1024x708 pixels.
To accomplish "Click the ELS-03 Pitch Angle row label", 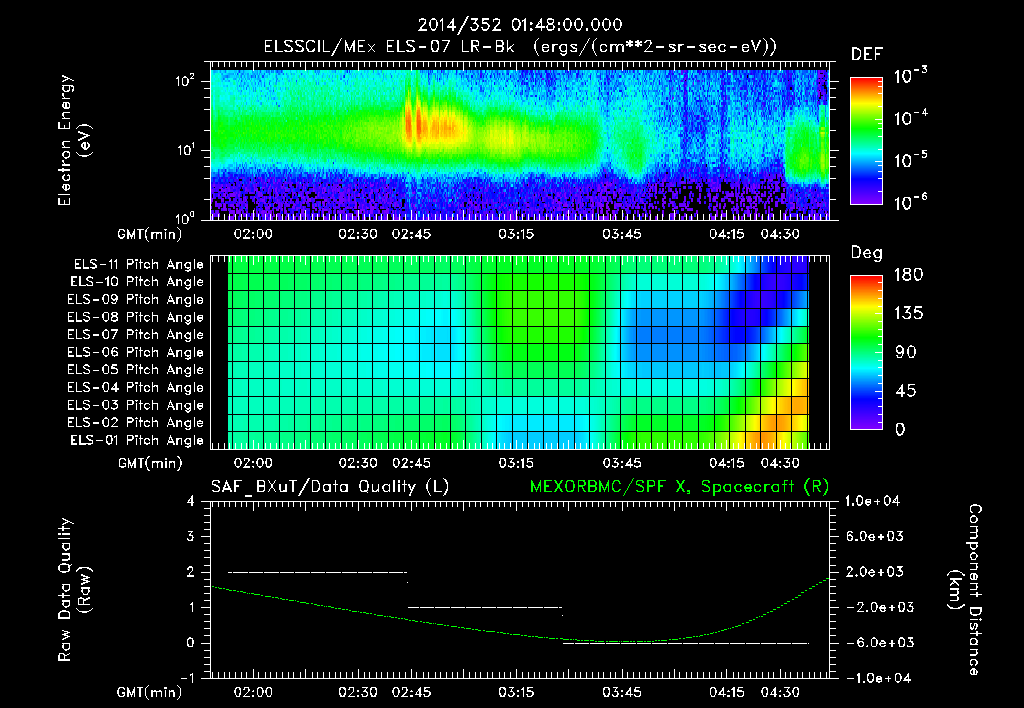I will pos(135,406).
